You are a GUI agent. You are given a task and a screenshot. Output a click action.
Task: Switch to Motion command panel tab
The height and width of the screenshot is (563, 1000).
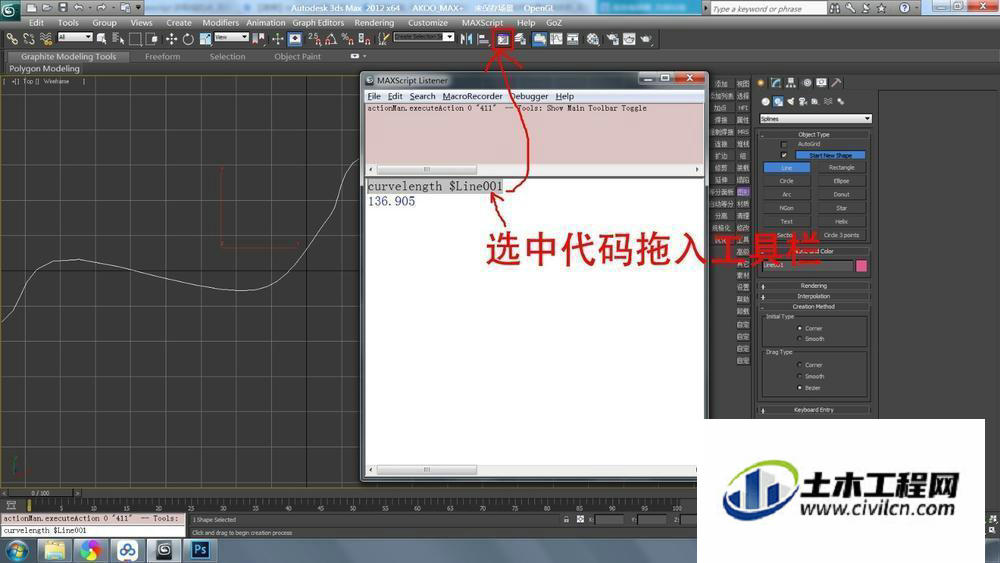(807, 83)
